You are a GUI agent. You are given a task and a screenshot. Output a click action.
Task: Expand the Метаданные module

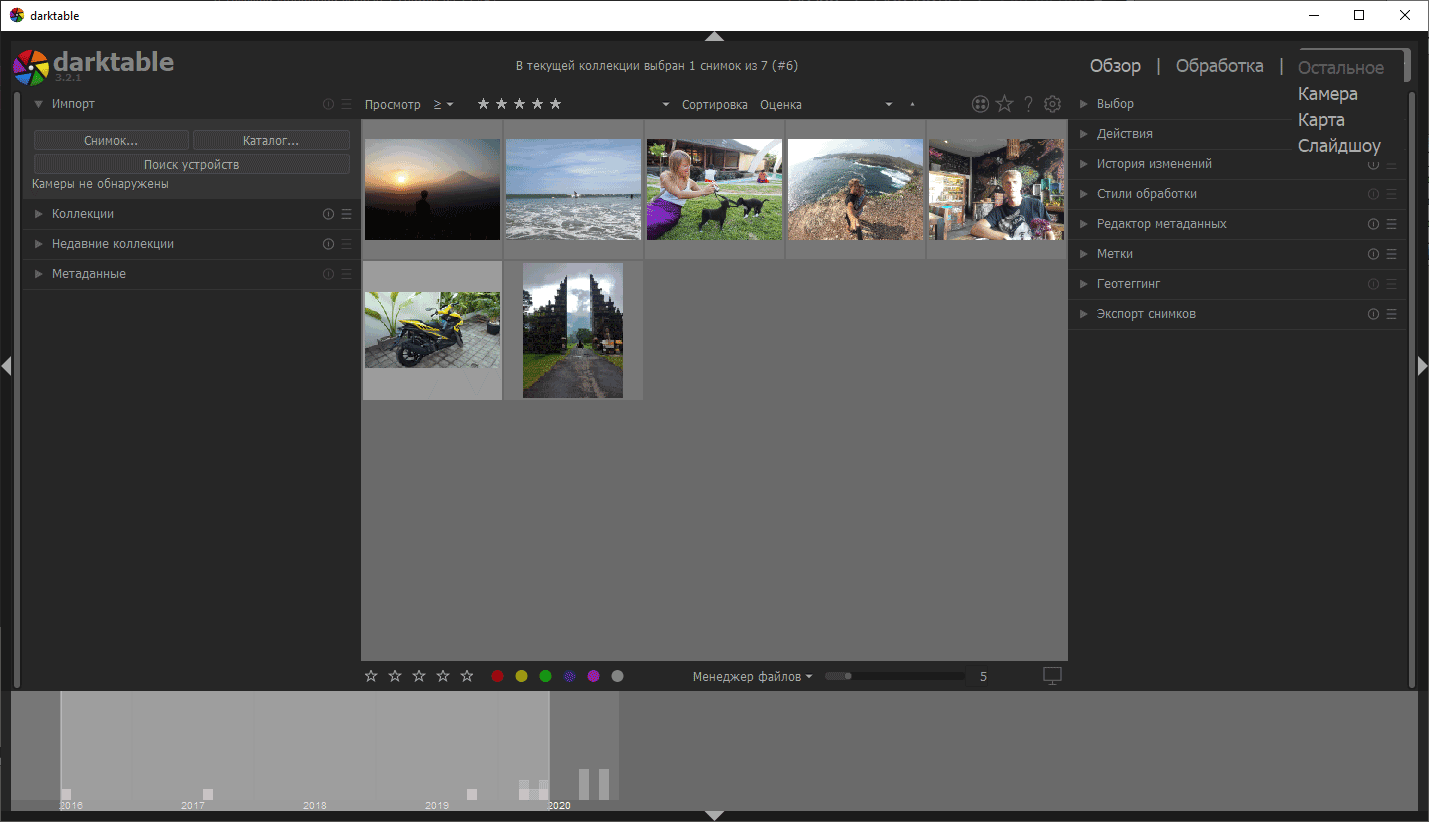[39, 274]
